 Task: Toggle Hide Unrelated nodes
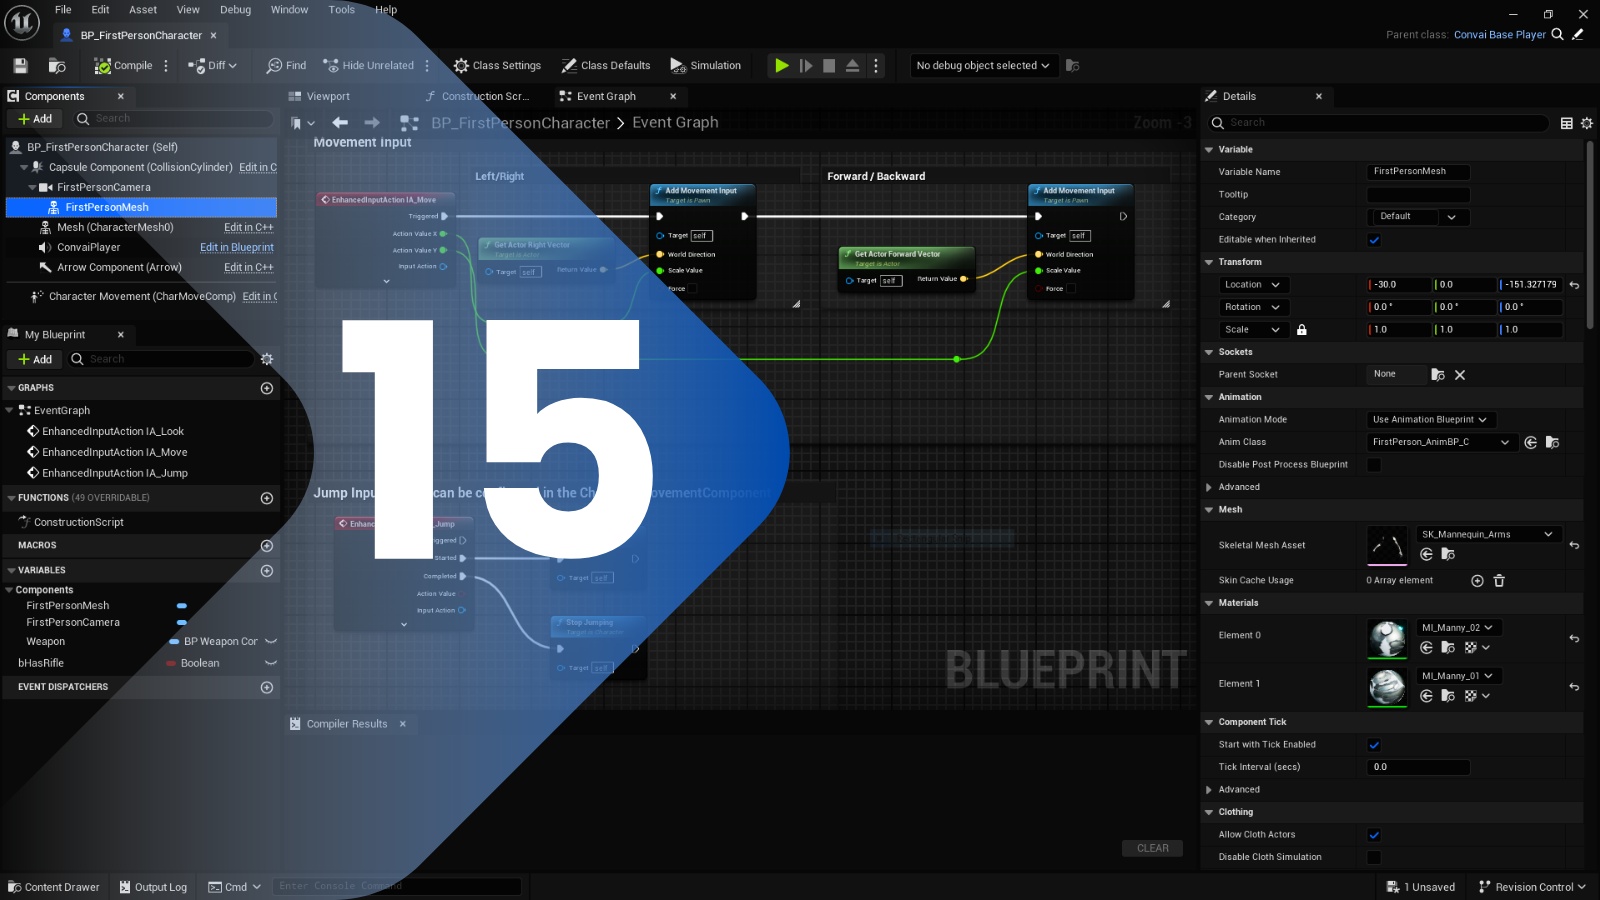[368, 66]
